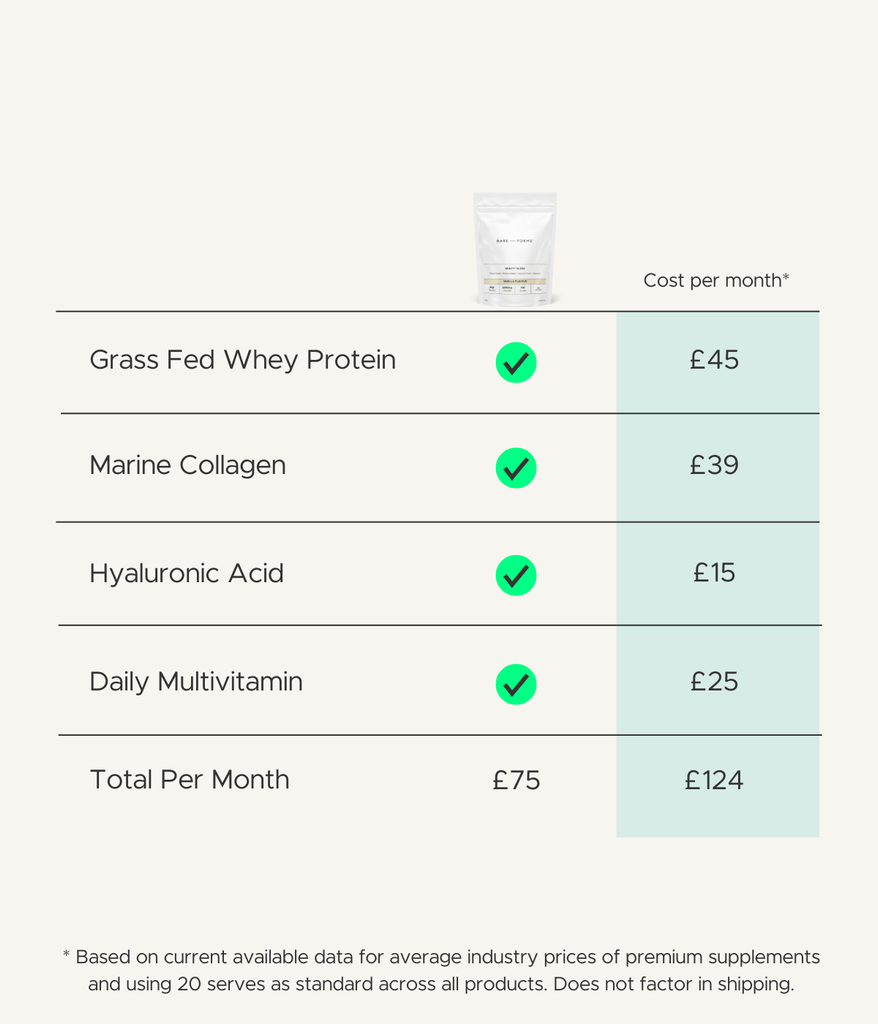The width and height of the screenshot is (878, 1024).
Task: Click the Grass Fed Whey Protein checkmark icon
Action: tap(516, 362)
